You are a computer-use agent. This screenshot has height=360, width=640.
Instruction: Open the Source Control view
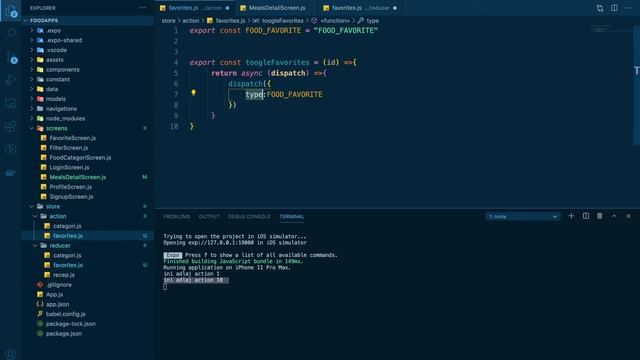point(11,57)
